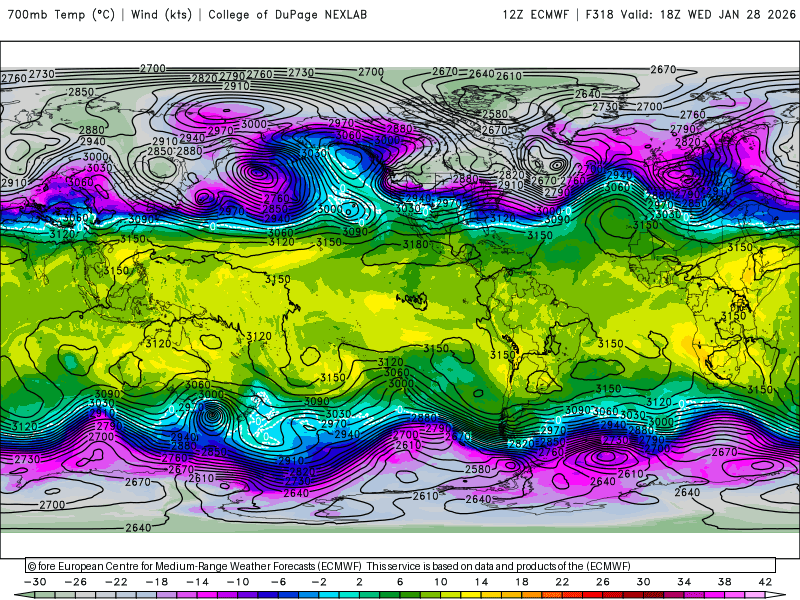
Task: Select the "10" legend value
Action: pyautogui.click(x=441, y=582)
